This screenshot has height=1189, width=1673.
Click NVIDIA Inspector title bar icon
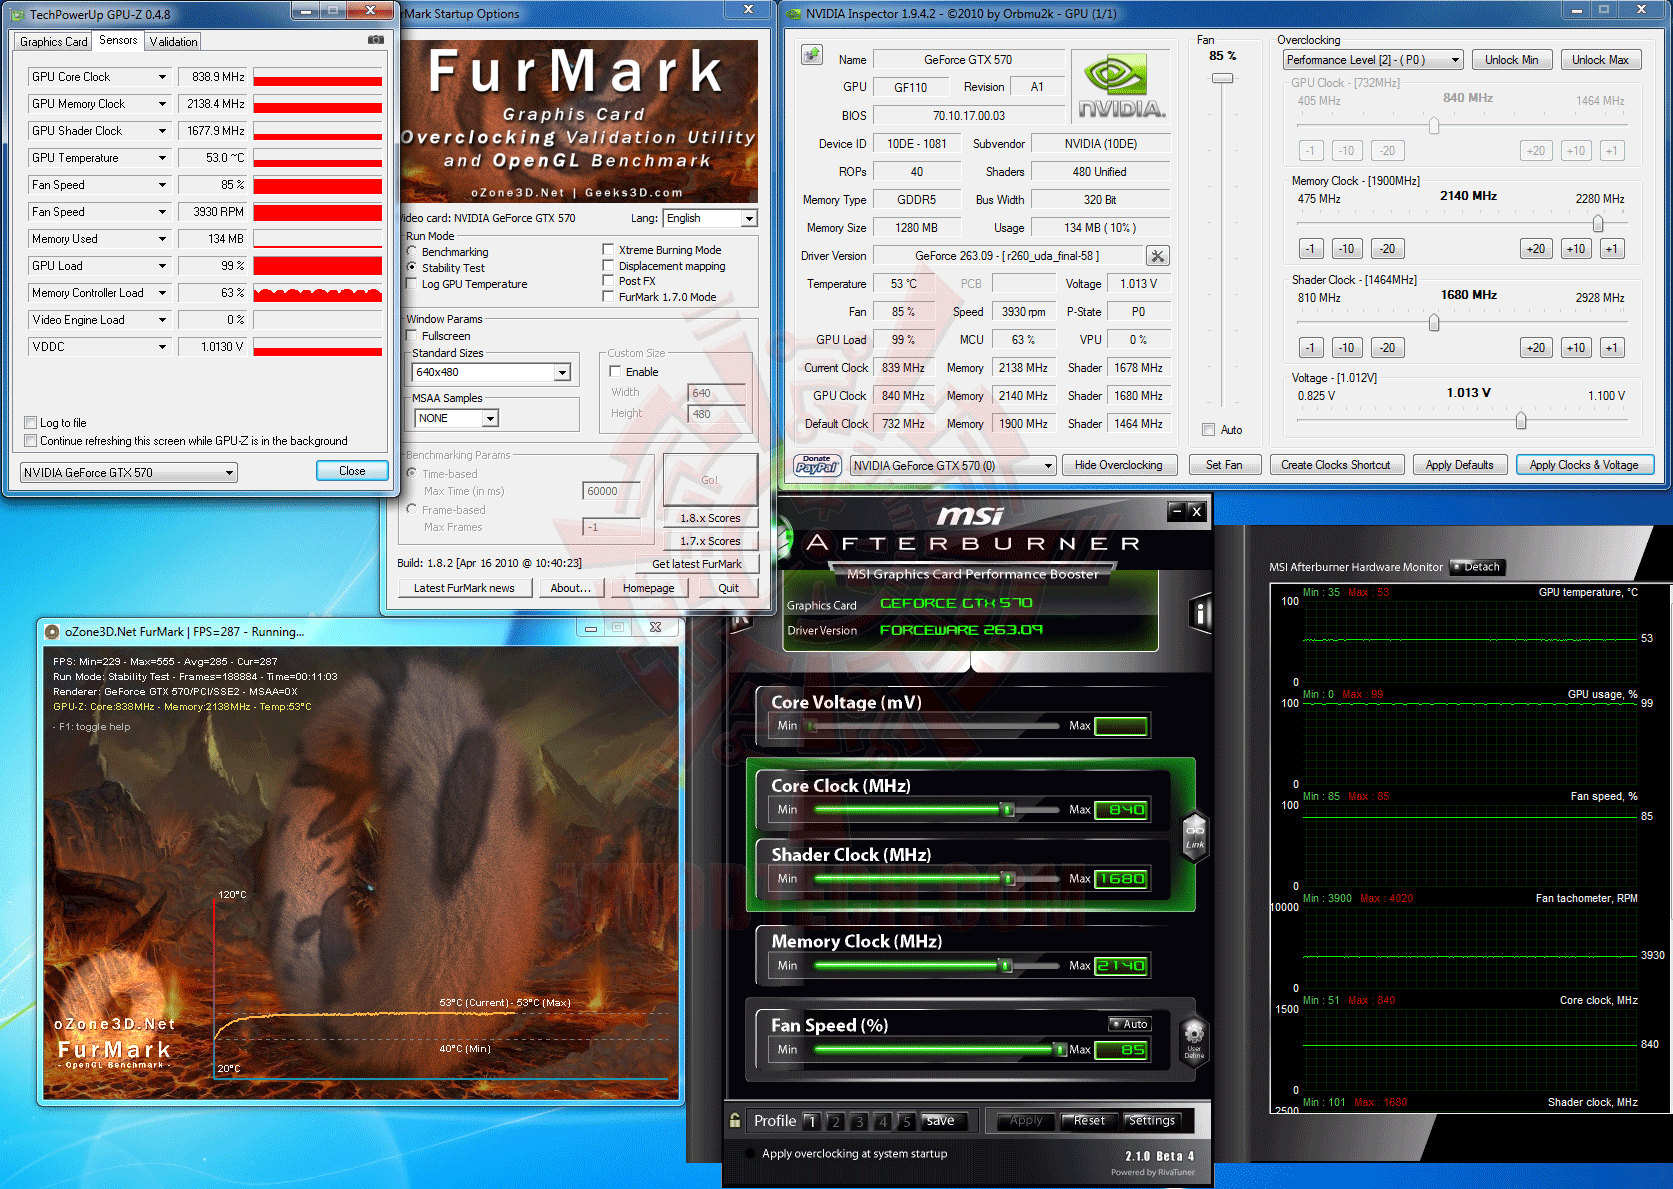[x=794, y=14]
